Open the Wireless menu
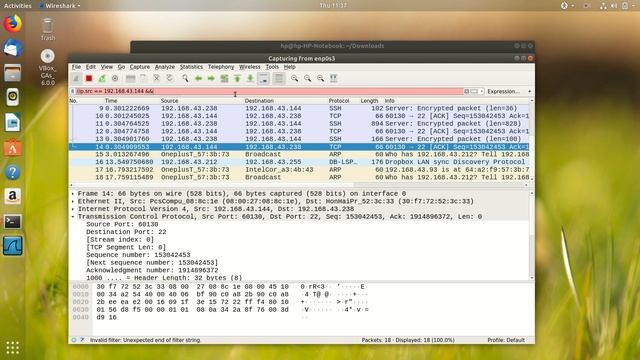This screenshot has height=360, width=640. pos(249,67)
